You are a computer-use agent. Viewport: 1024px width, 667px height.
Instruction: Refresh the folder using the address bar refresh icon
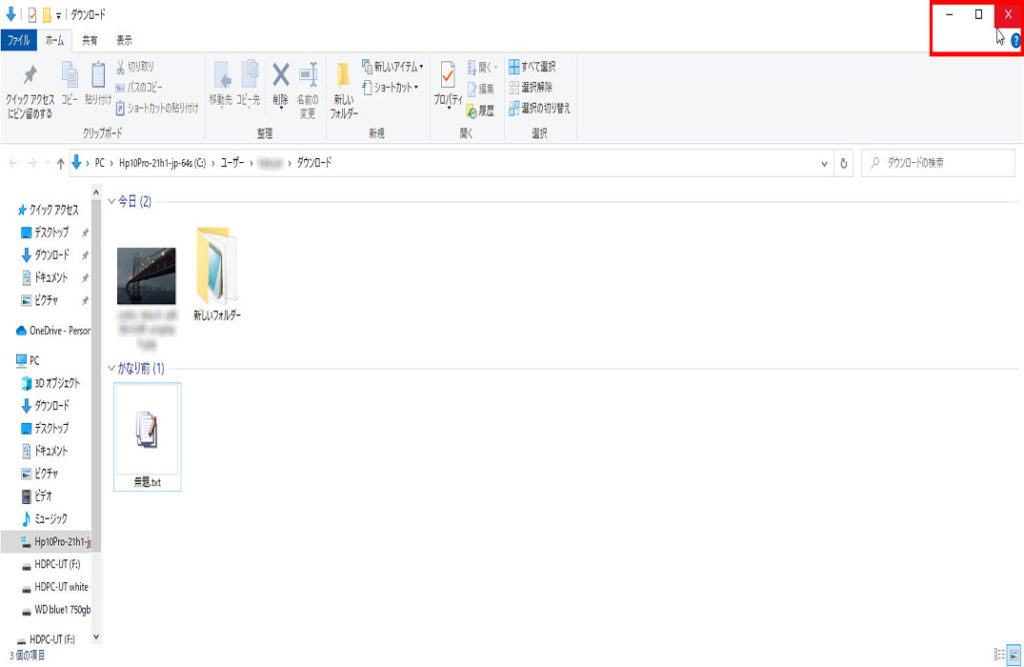click(845, 163)
